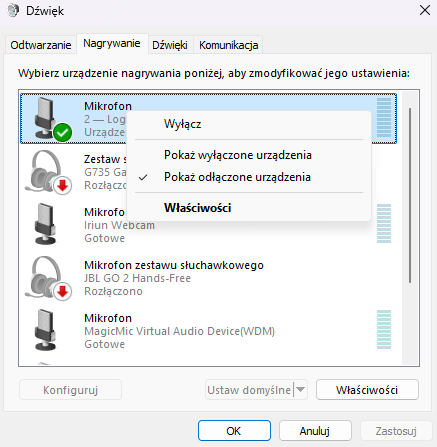Click the G735 headset icon
Viewport: 437px width, 447px height.
tap(48, 172)
